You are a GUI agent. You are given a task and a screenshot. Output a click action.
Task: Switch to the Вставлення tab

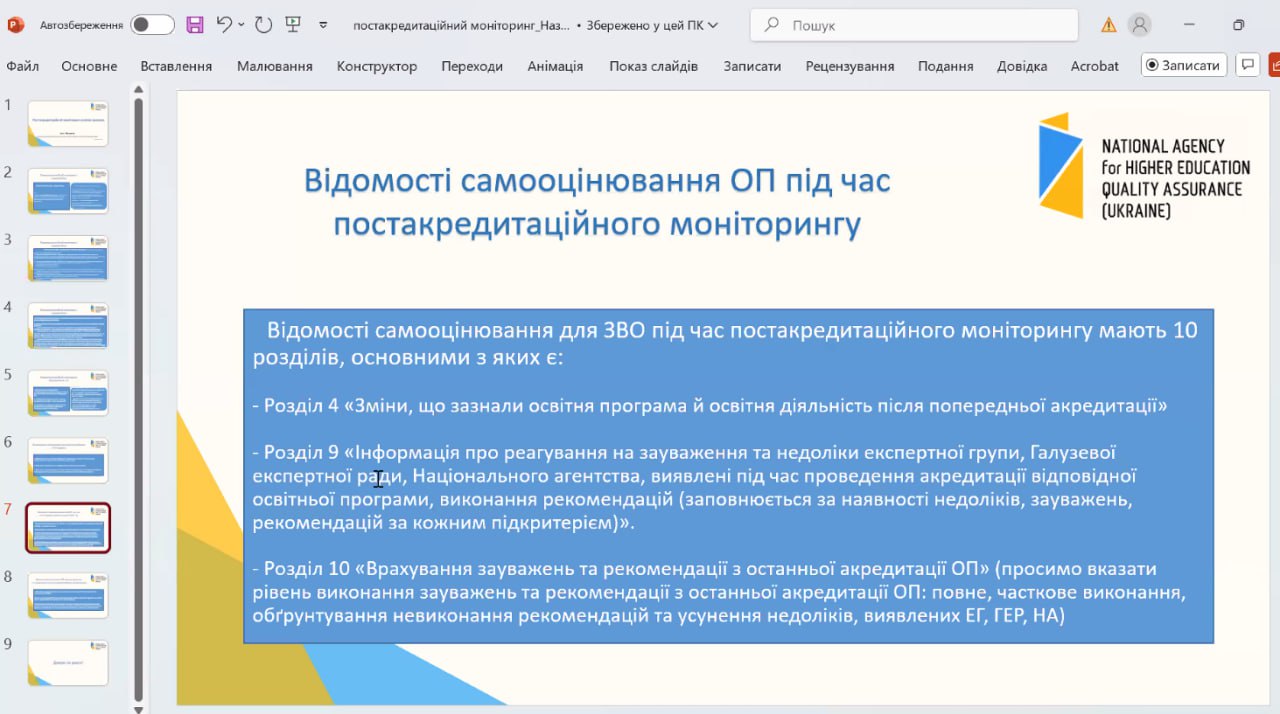click(x=176, y=66)
